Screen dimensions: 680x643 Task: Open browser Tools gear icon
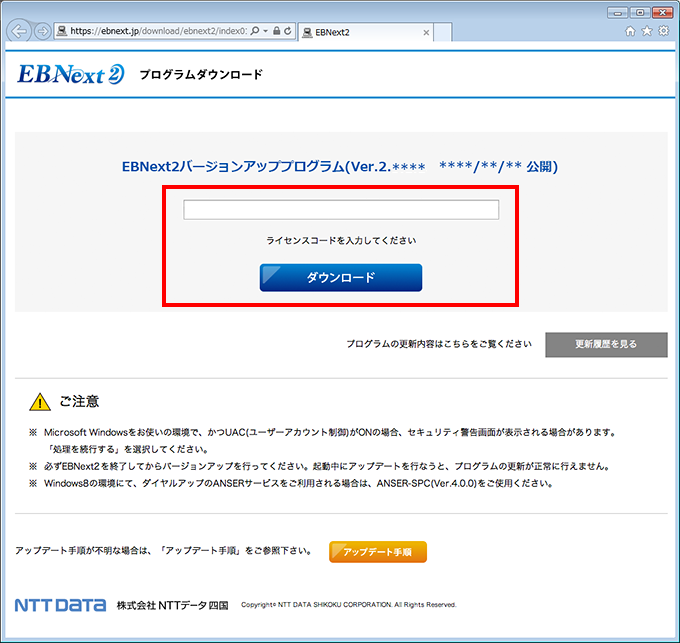coord(664,31)
